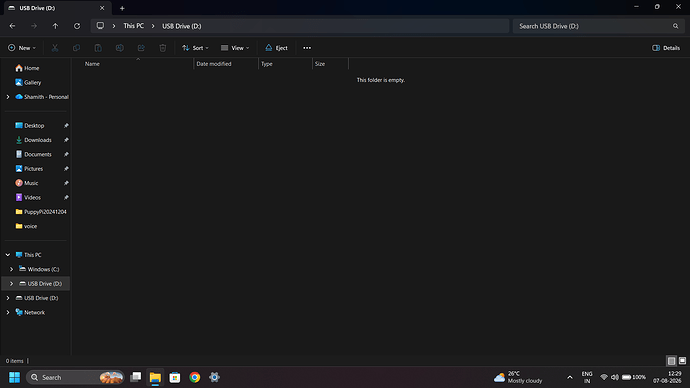The width and height of the screenshot is (690, 388).
Task: Click the taskbar Search box
Action: (x=75, y=377)
